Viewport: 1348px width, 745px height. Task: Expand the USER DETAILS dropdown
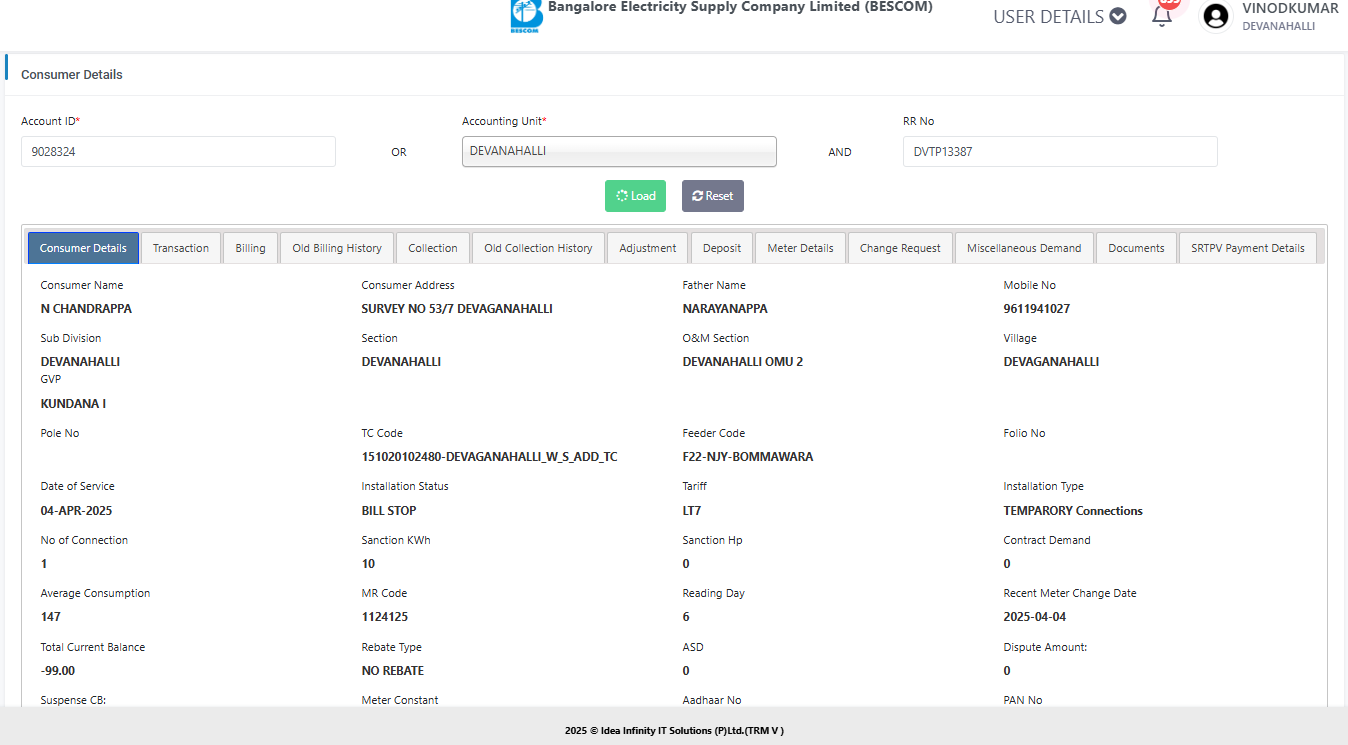coord(1059,16)
